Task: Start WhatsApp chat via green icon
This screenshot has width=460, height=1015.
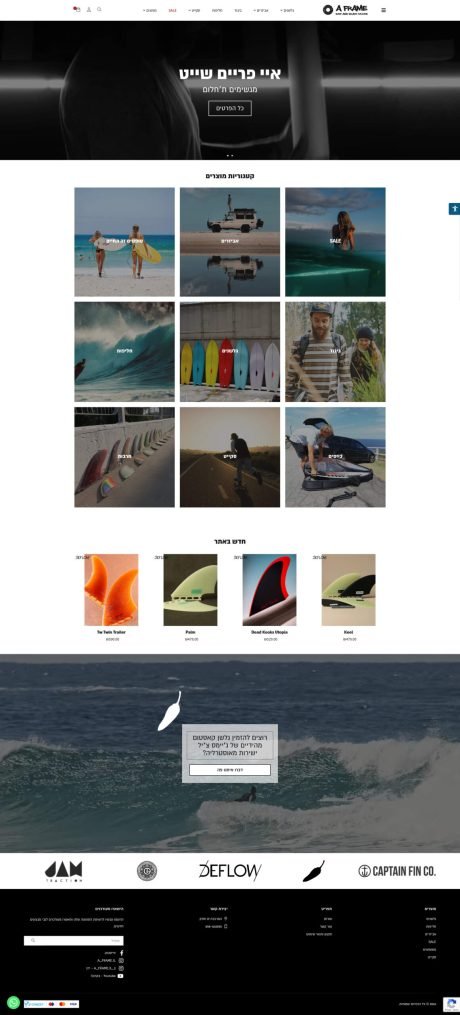Action: coord(13,1003)
